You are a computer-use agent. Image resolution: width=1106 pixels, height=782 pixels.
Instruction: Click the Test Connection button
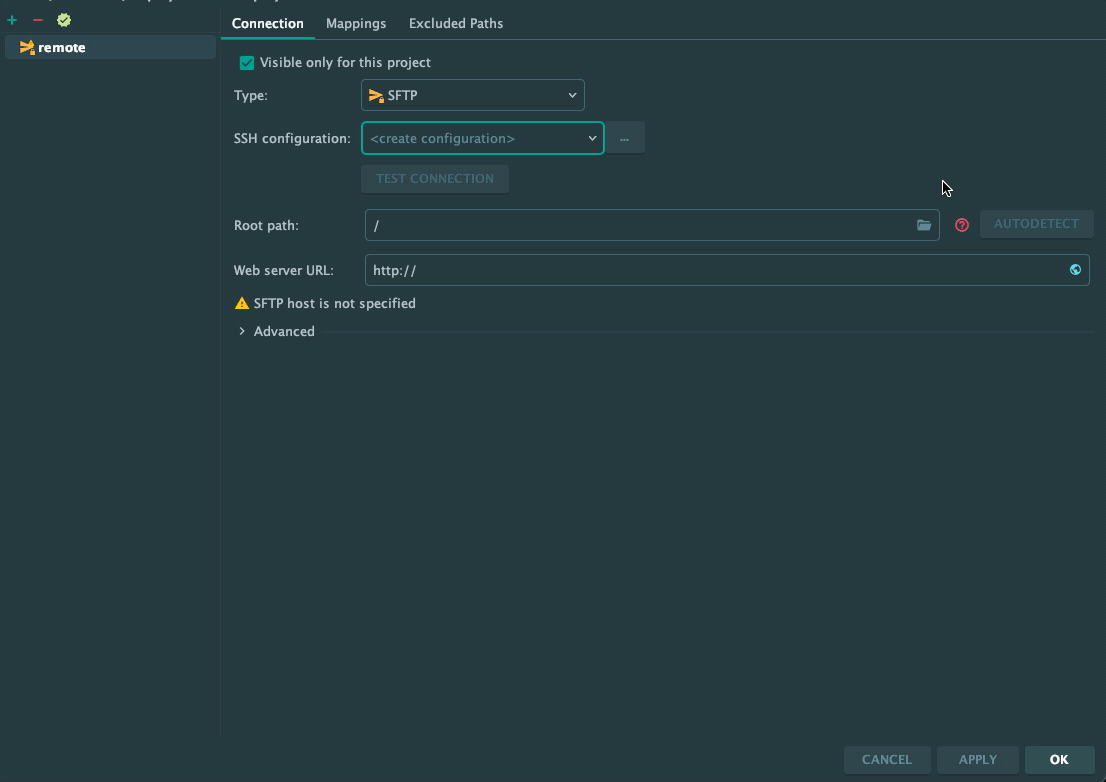(434, 178)
